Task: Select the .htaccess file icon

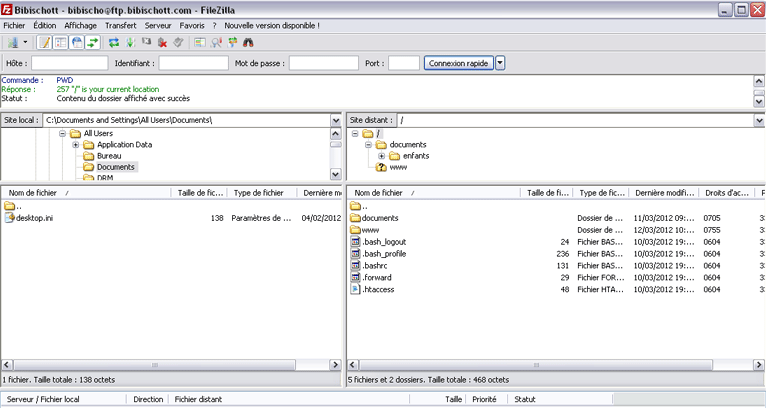Action: [355, 289]
